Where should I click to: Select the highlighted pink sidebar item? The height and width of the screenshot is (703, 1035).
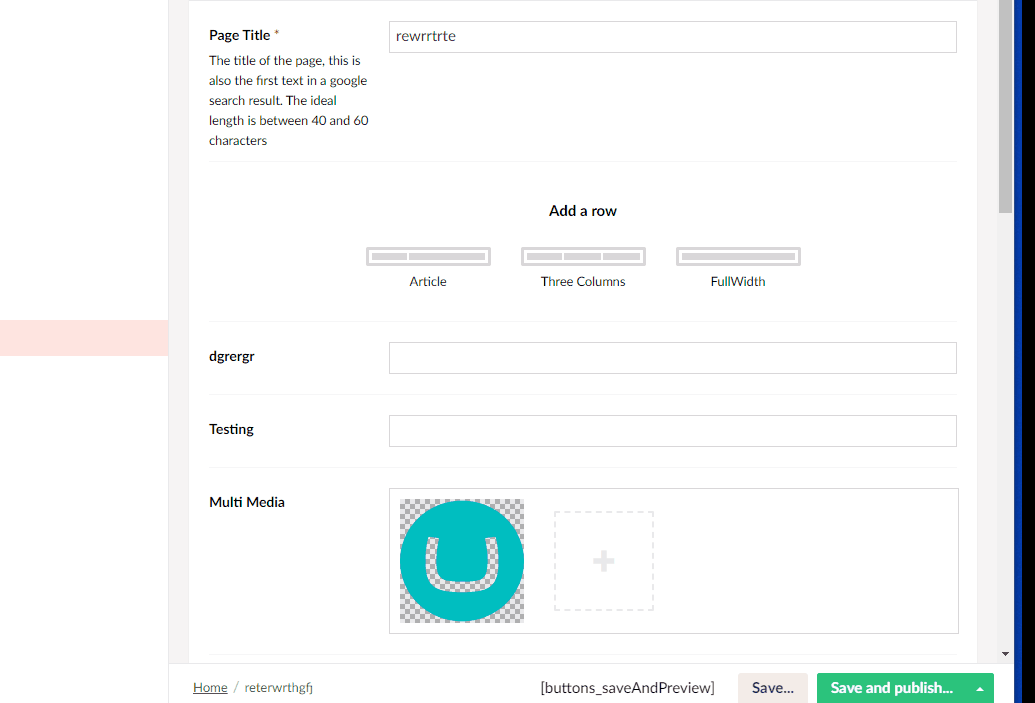pyautogui.click(x=84, y=337)
